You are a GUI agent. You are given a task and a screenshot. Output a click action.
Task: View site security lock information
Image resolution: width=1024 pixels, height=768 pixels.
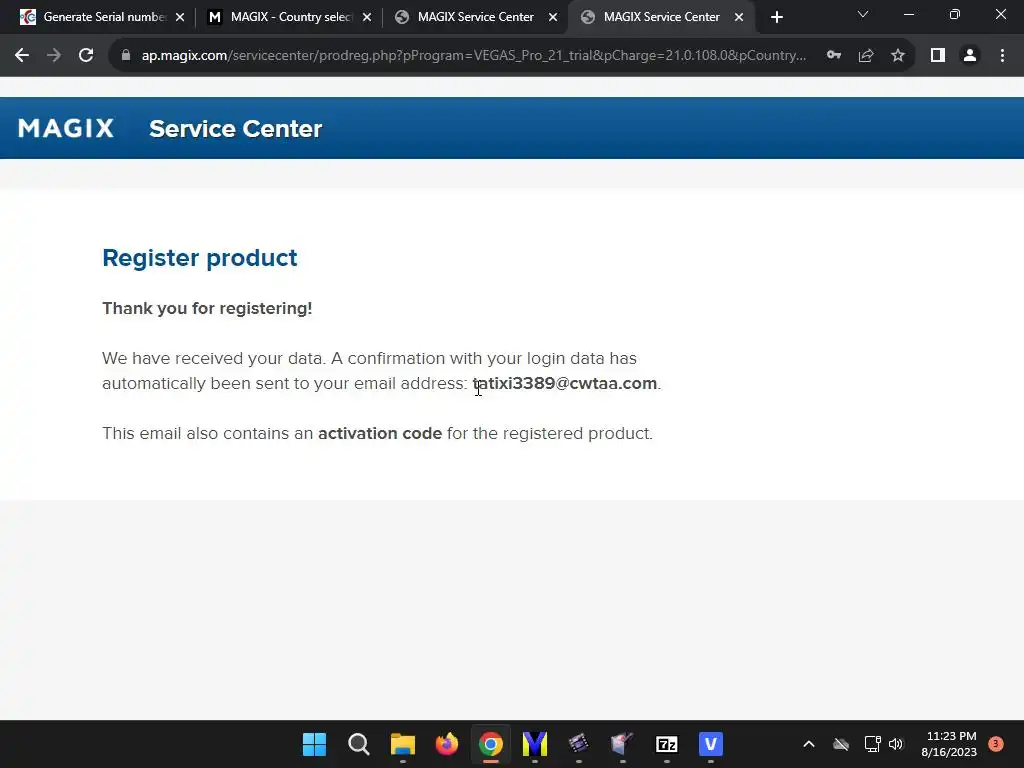[x=126, y=56]
